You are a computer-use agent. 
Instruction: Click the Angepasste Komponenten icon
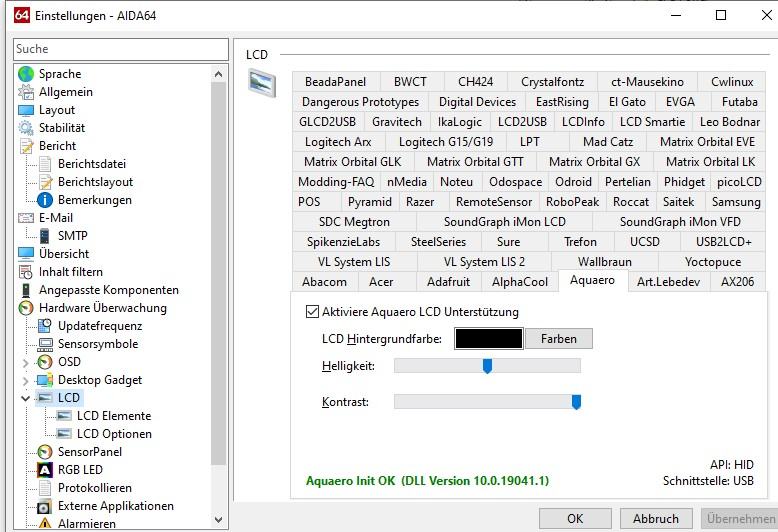(x=26, y=290)
